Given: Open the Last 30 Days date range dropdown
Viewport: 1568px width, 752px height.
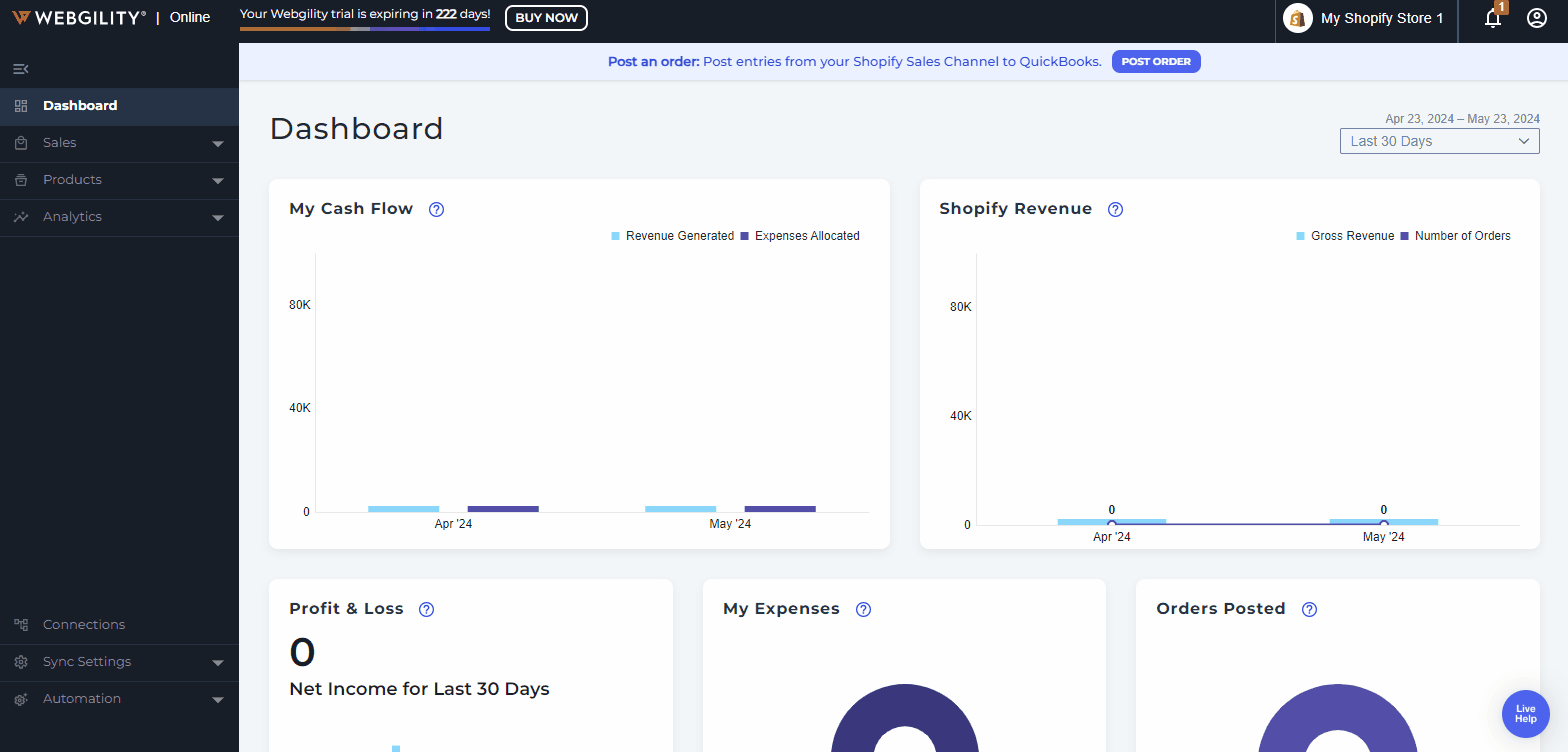Looking at the screenshot, I should (1439, 141).
